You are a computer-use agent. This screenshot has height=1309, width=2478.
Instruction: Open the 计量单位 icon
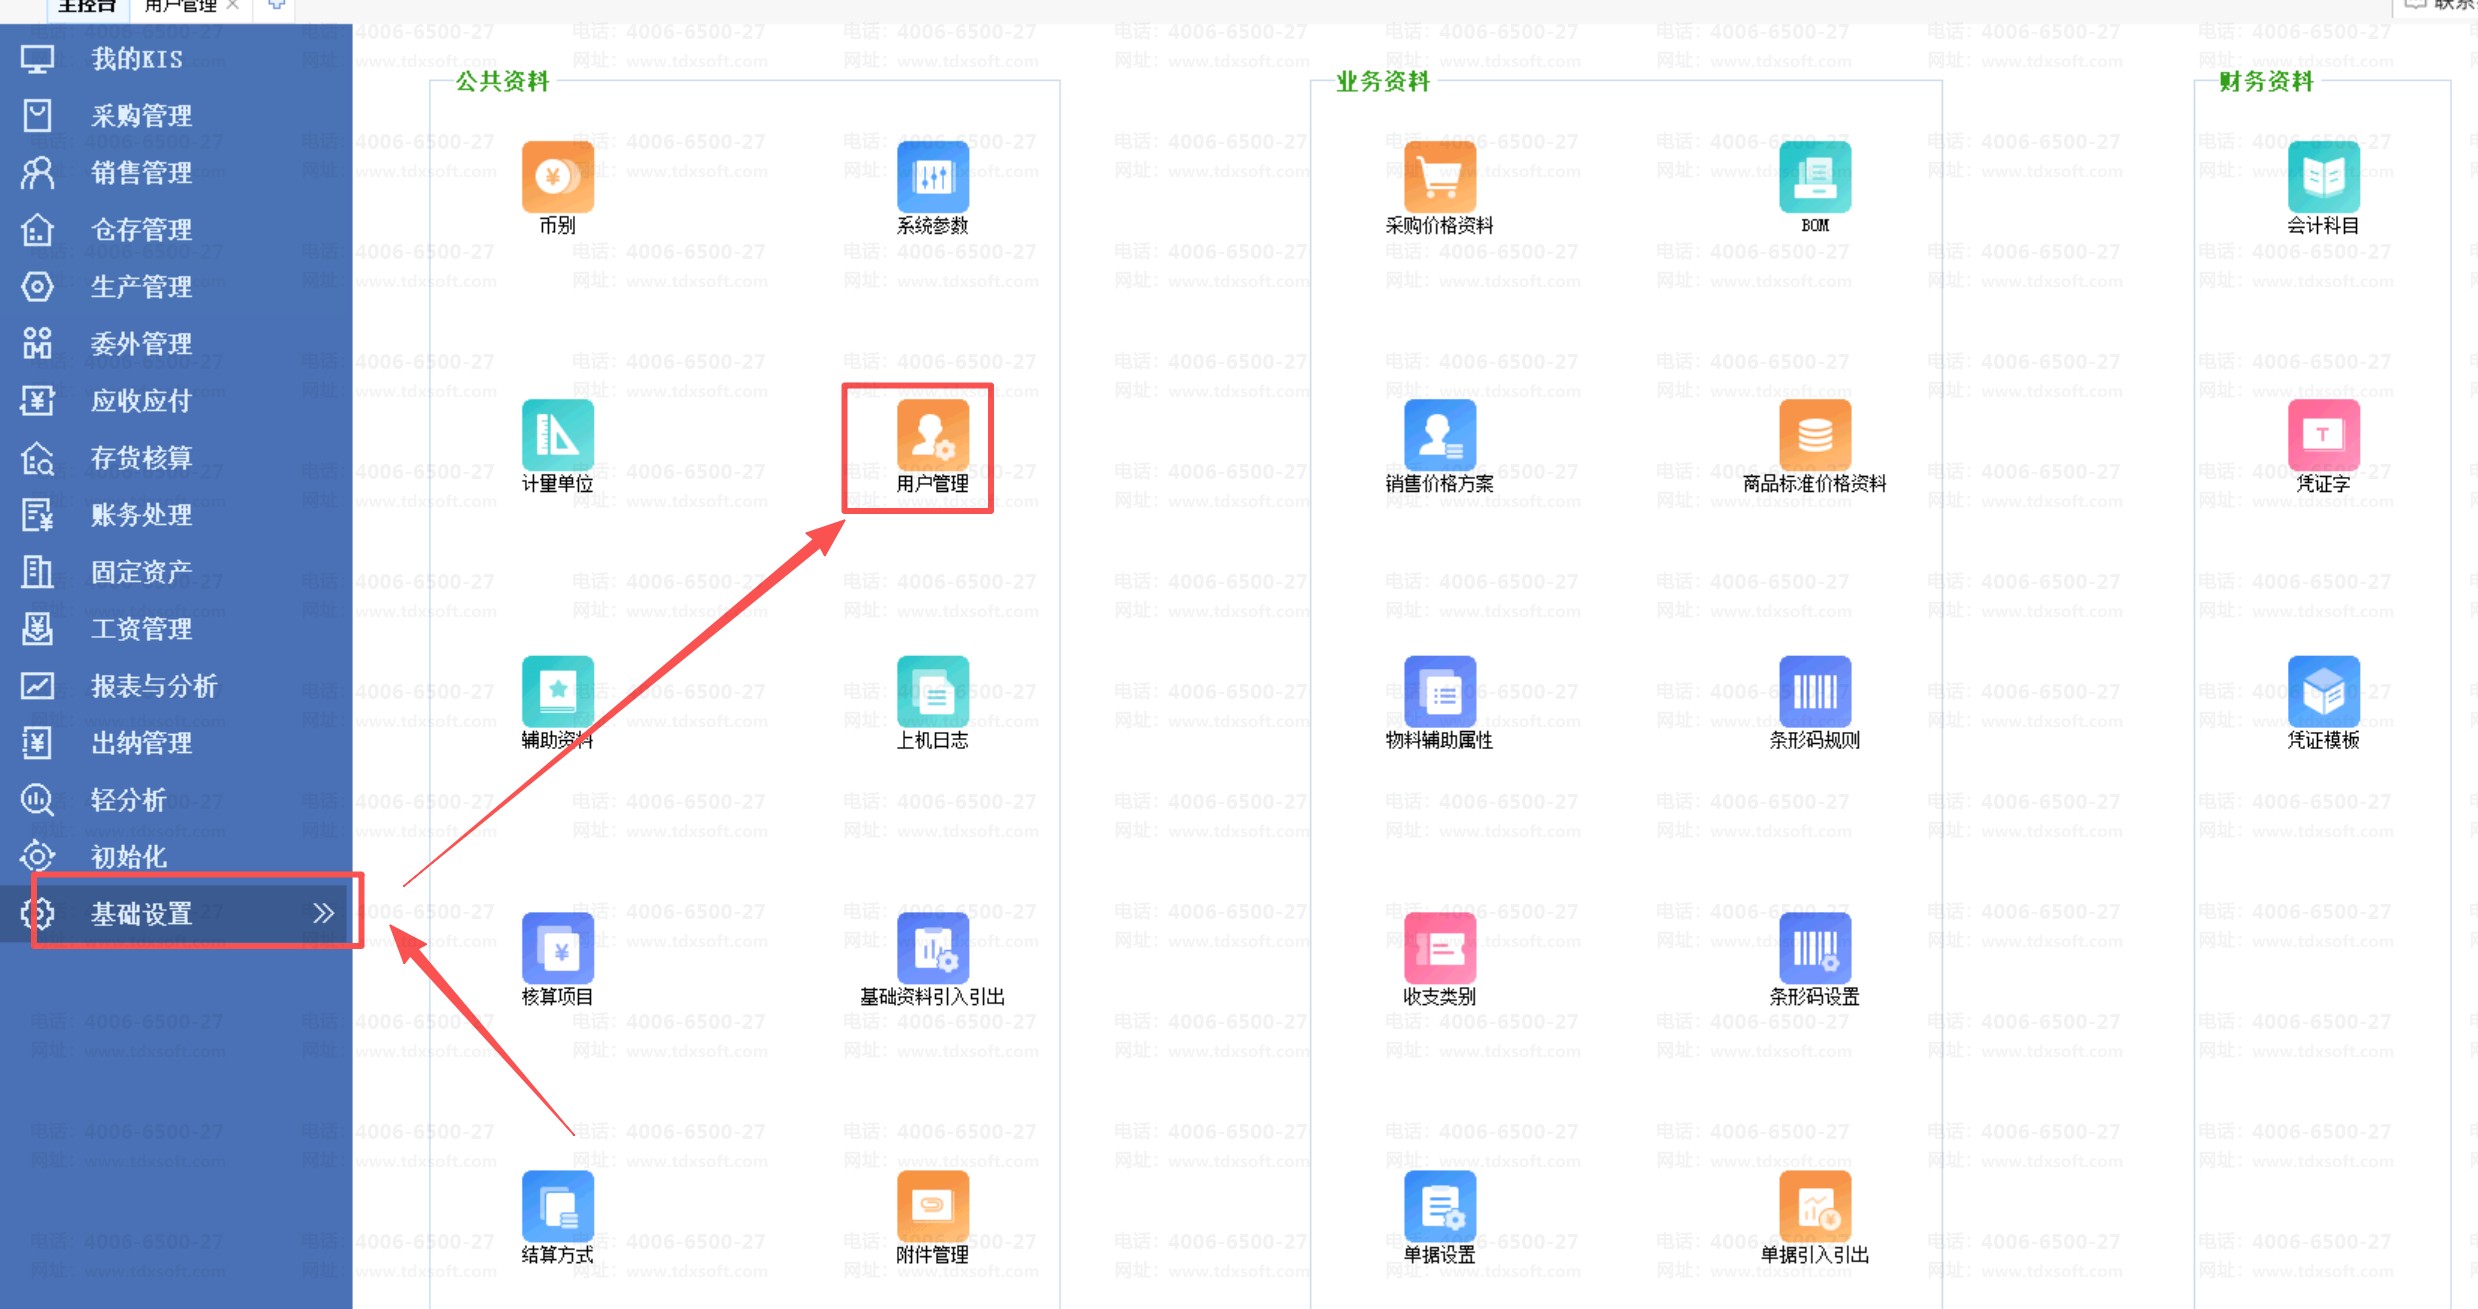(557, 435)
